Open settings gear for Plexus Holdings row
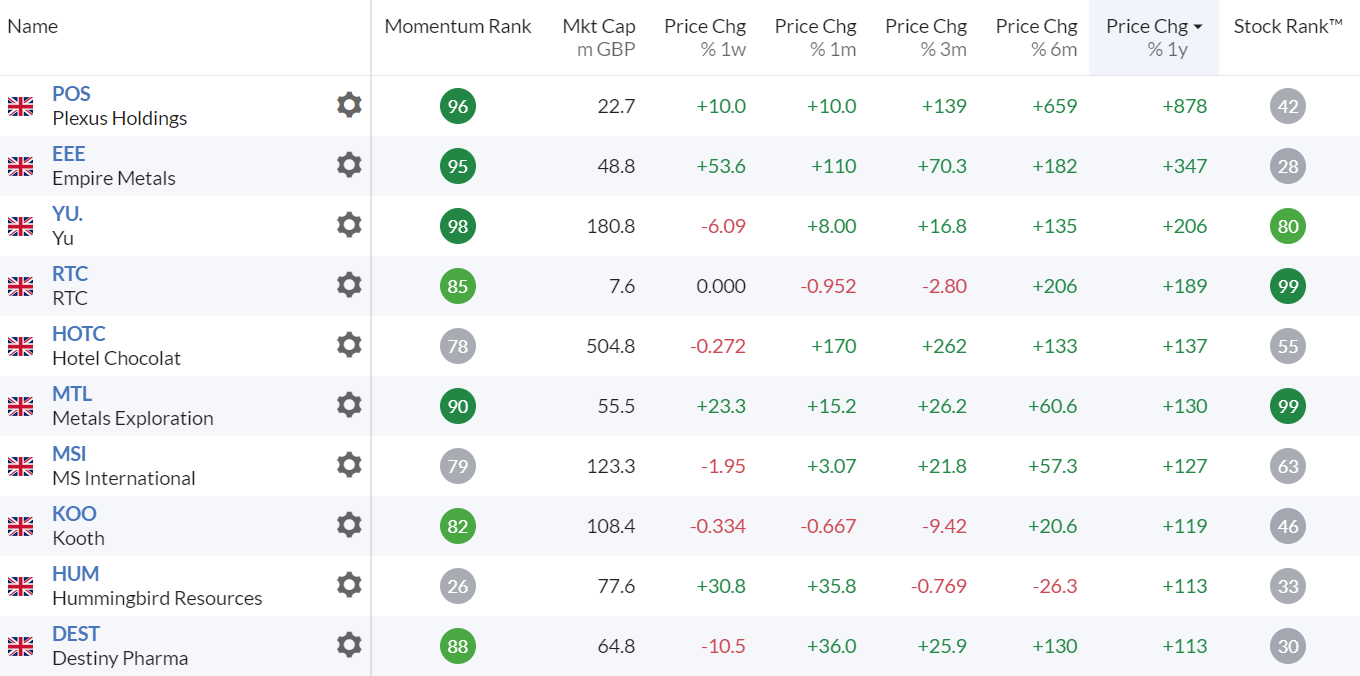Image resolution: width=1360 pixels, height=676 pixels. coord(349,105)
